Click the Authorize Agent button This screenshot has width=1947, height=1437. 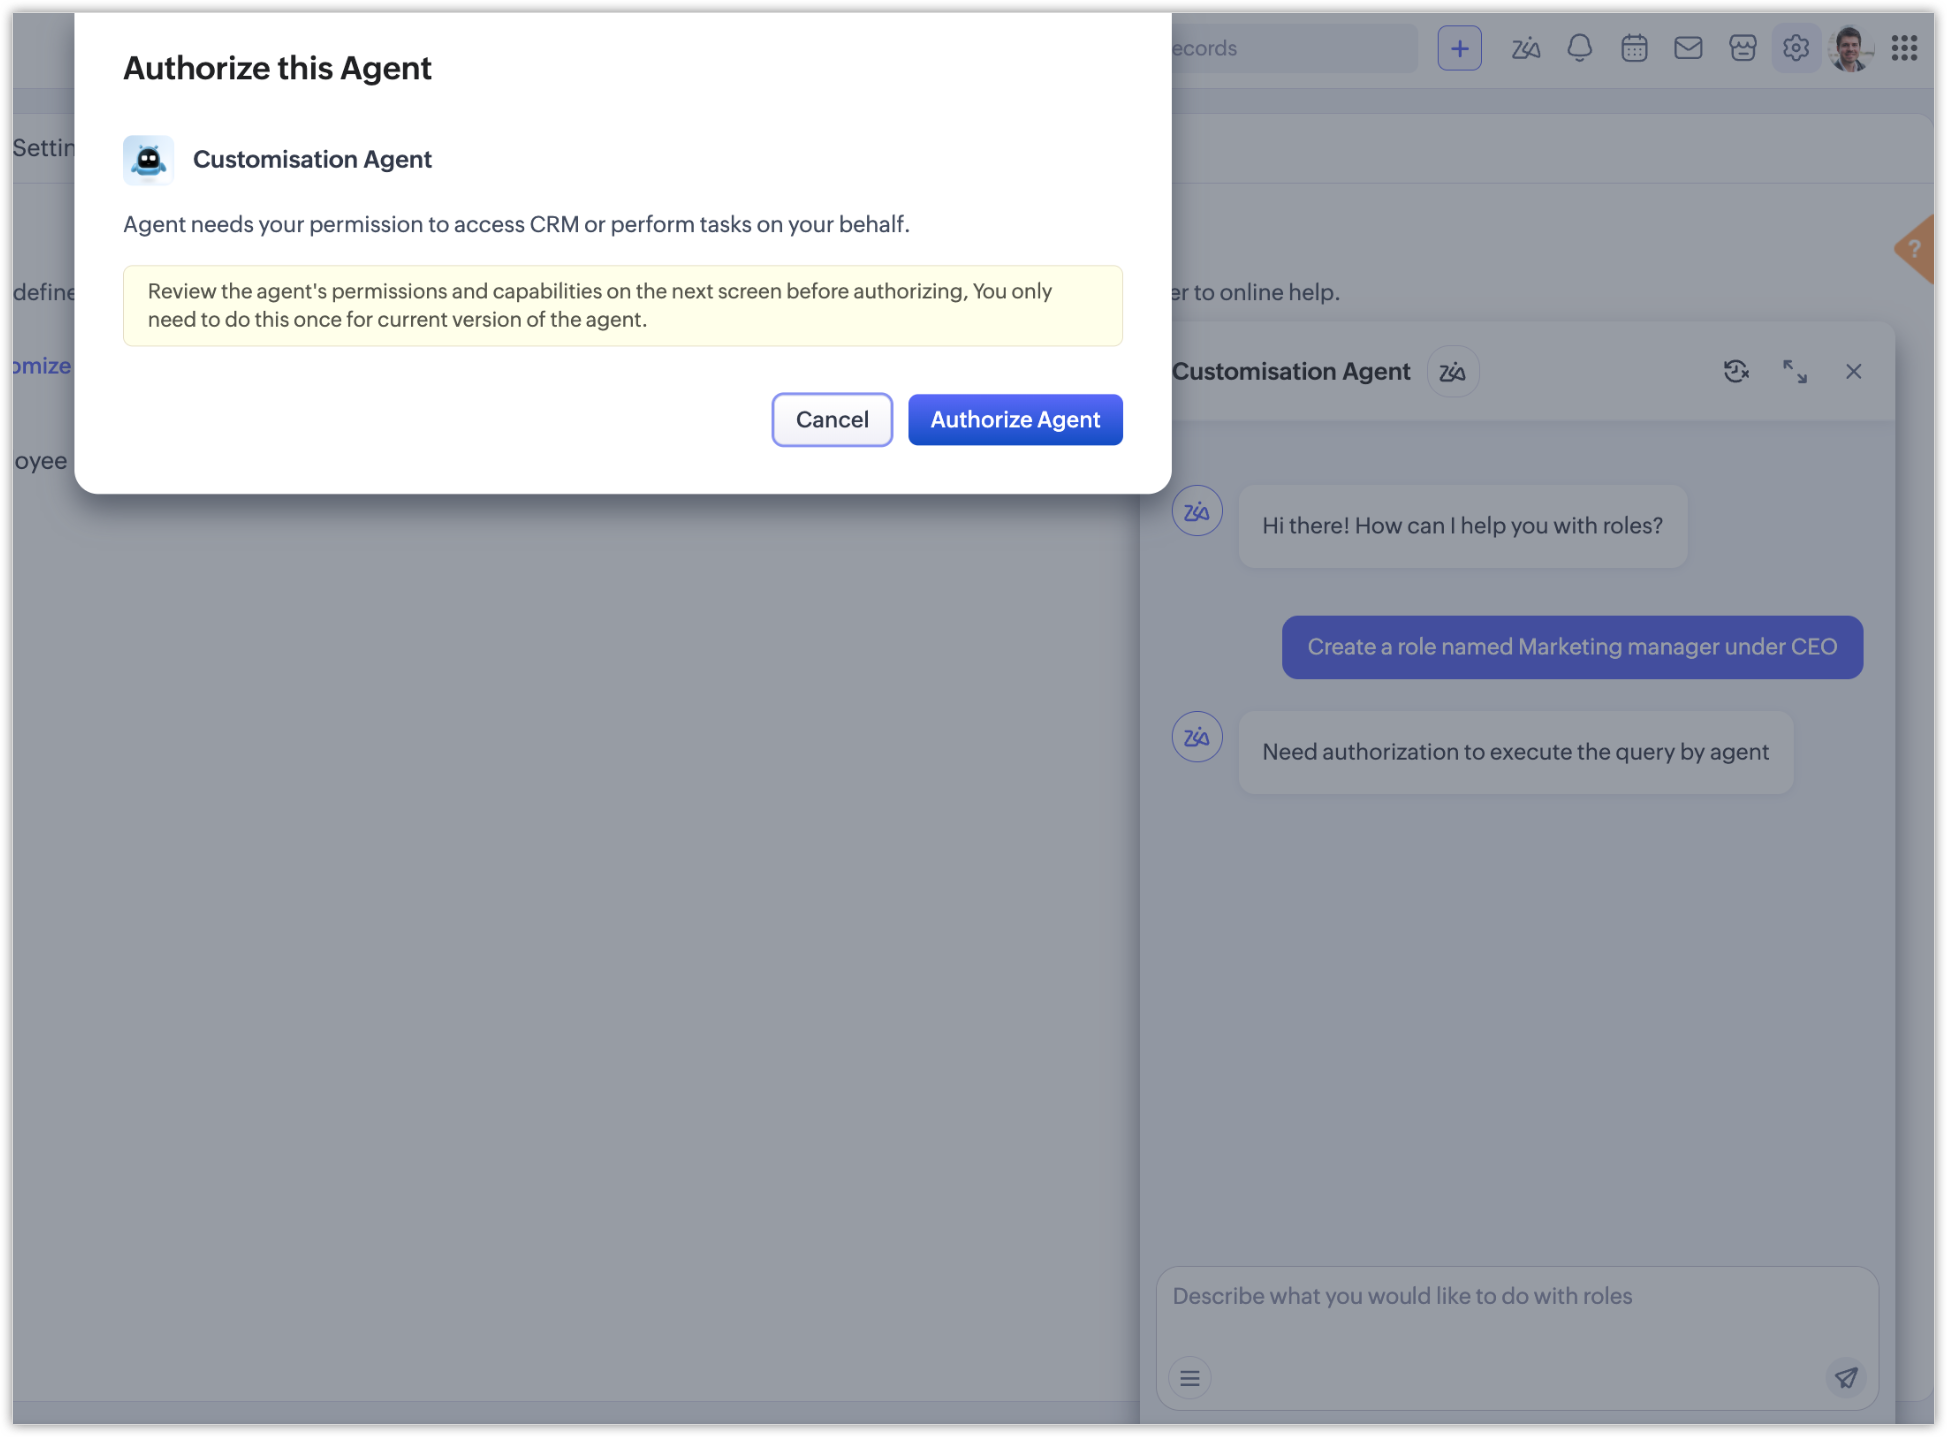pyautogui.click(x=1015, y=419)
